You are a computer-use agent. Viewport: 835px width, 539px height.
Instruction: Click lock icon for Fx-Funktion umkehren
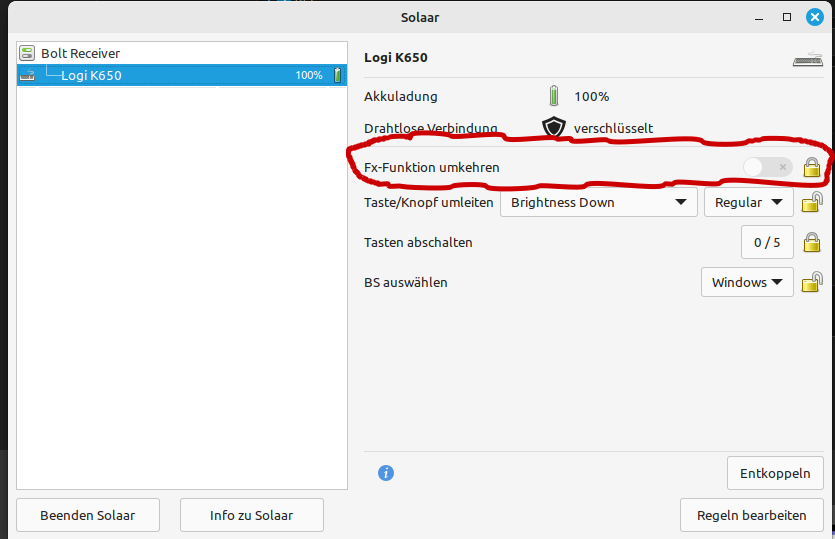(812, 167)
